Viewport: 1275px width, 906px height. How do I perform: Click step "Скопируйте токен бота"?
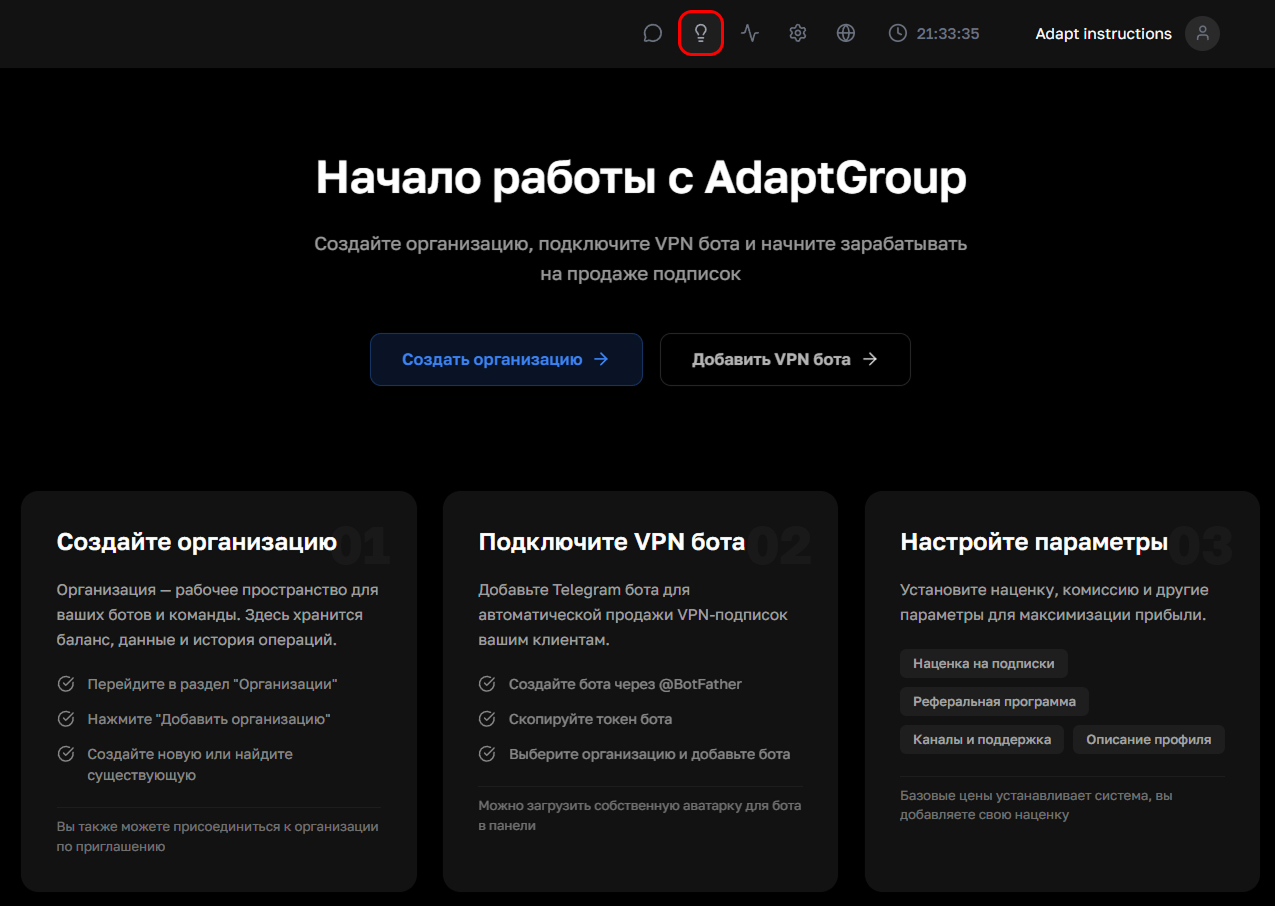coord(590,719)
